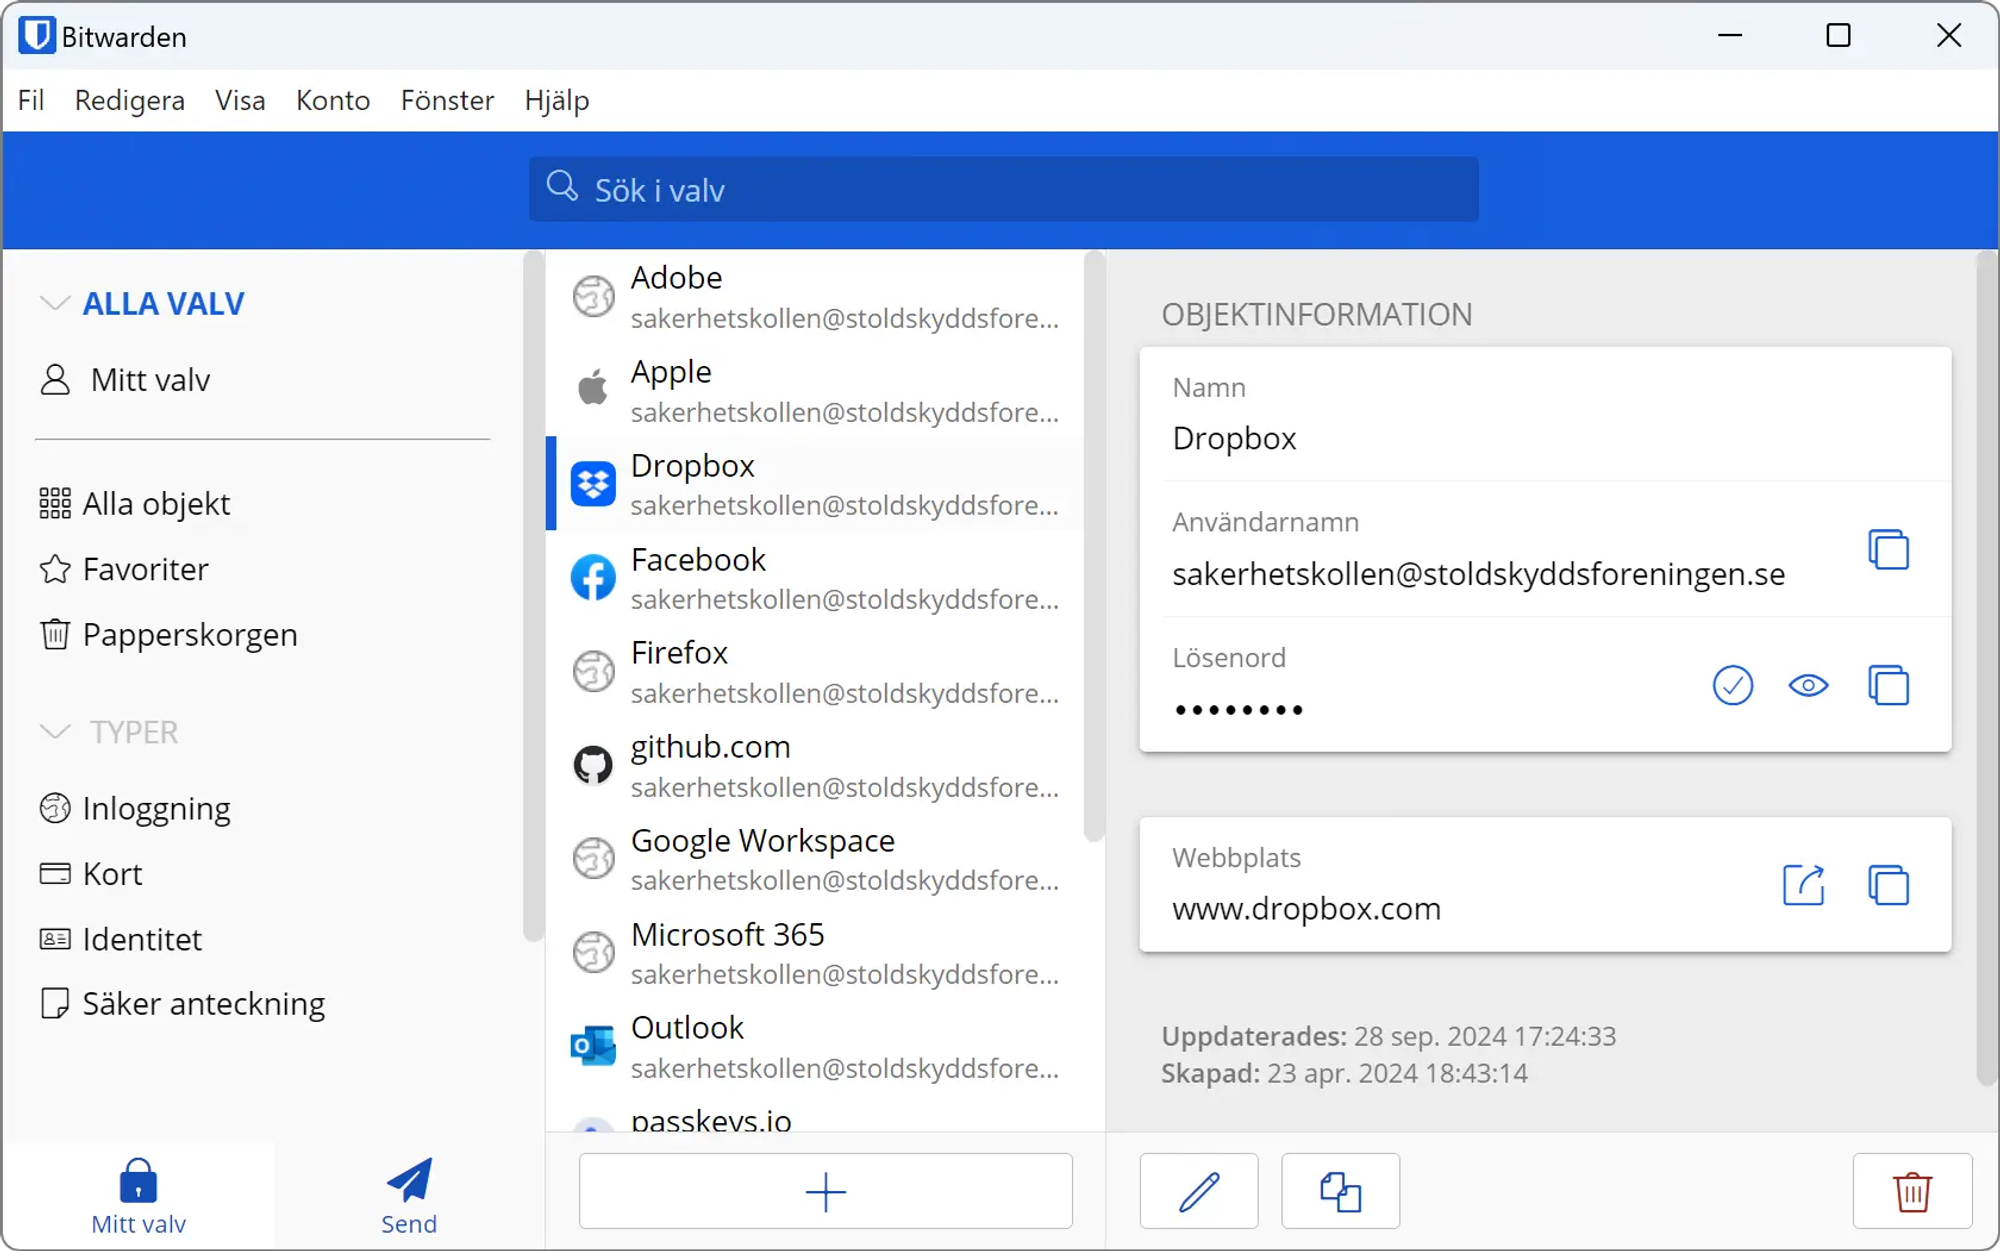Focus the Sök i valv search field

[1004, 189]
